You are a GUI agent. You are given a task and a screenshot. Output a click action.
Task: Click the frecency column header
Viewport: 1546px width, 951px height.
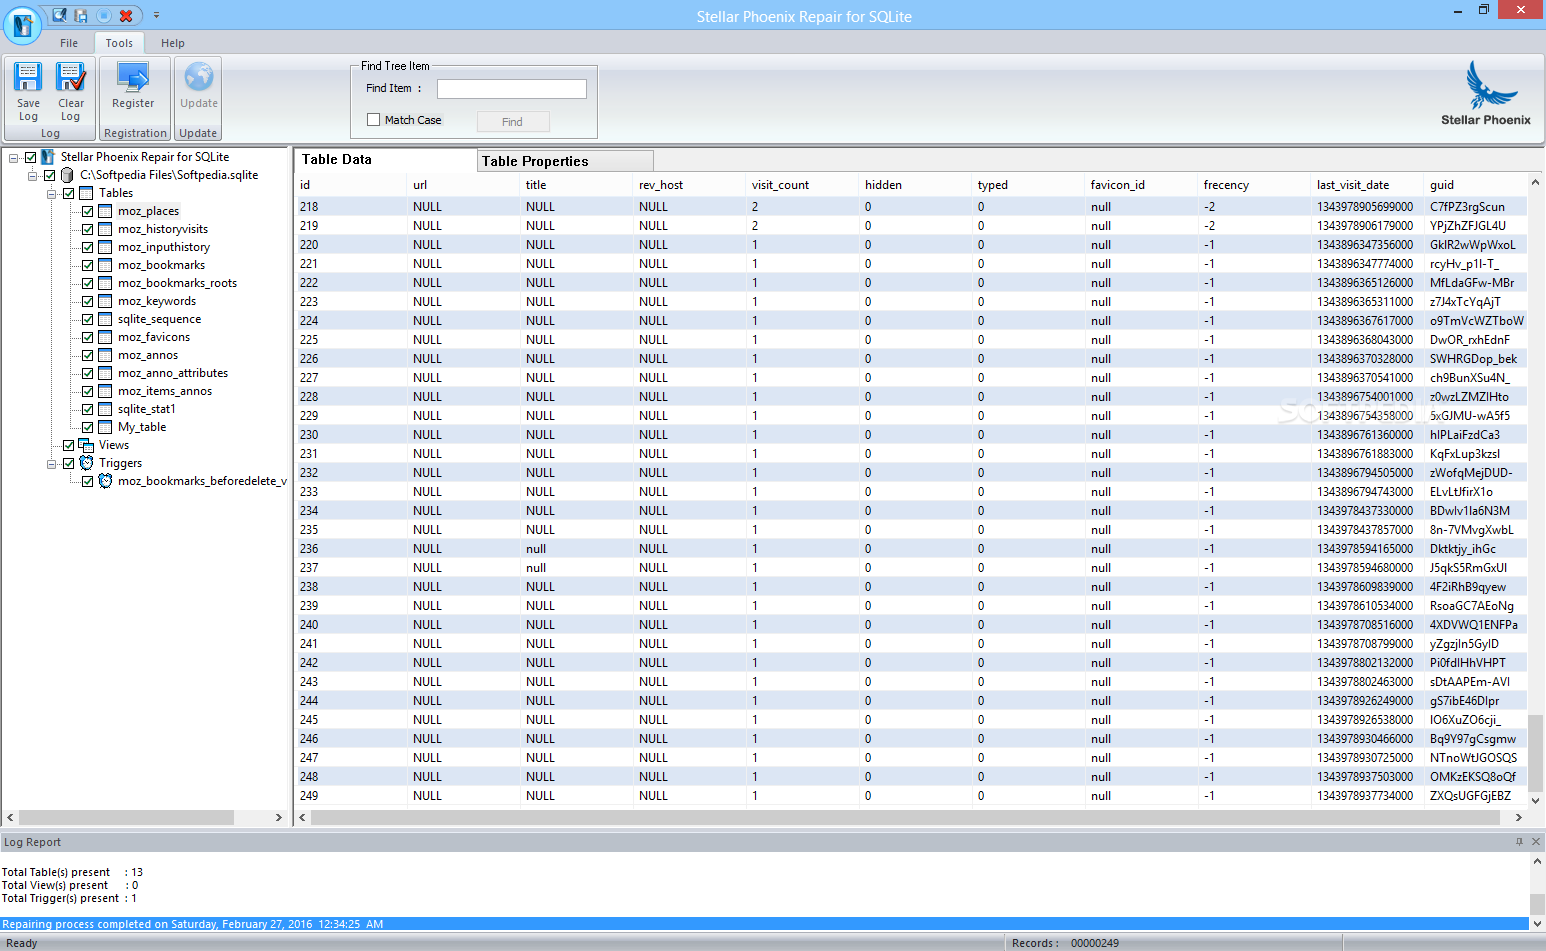point(1255,185)
